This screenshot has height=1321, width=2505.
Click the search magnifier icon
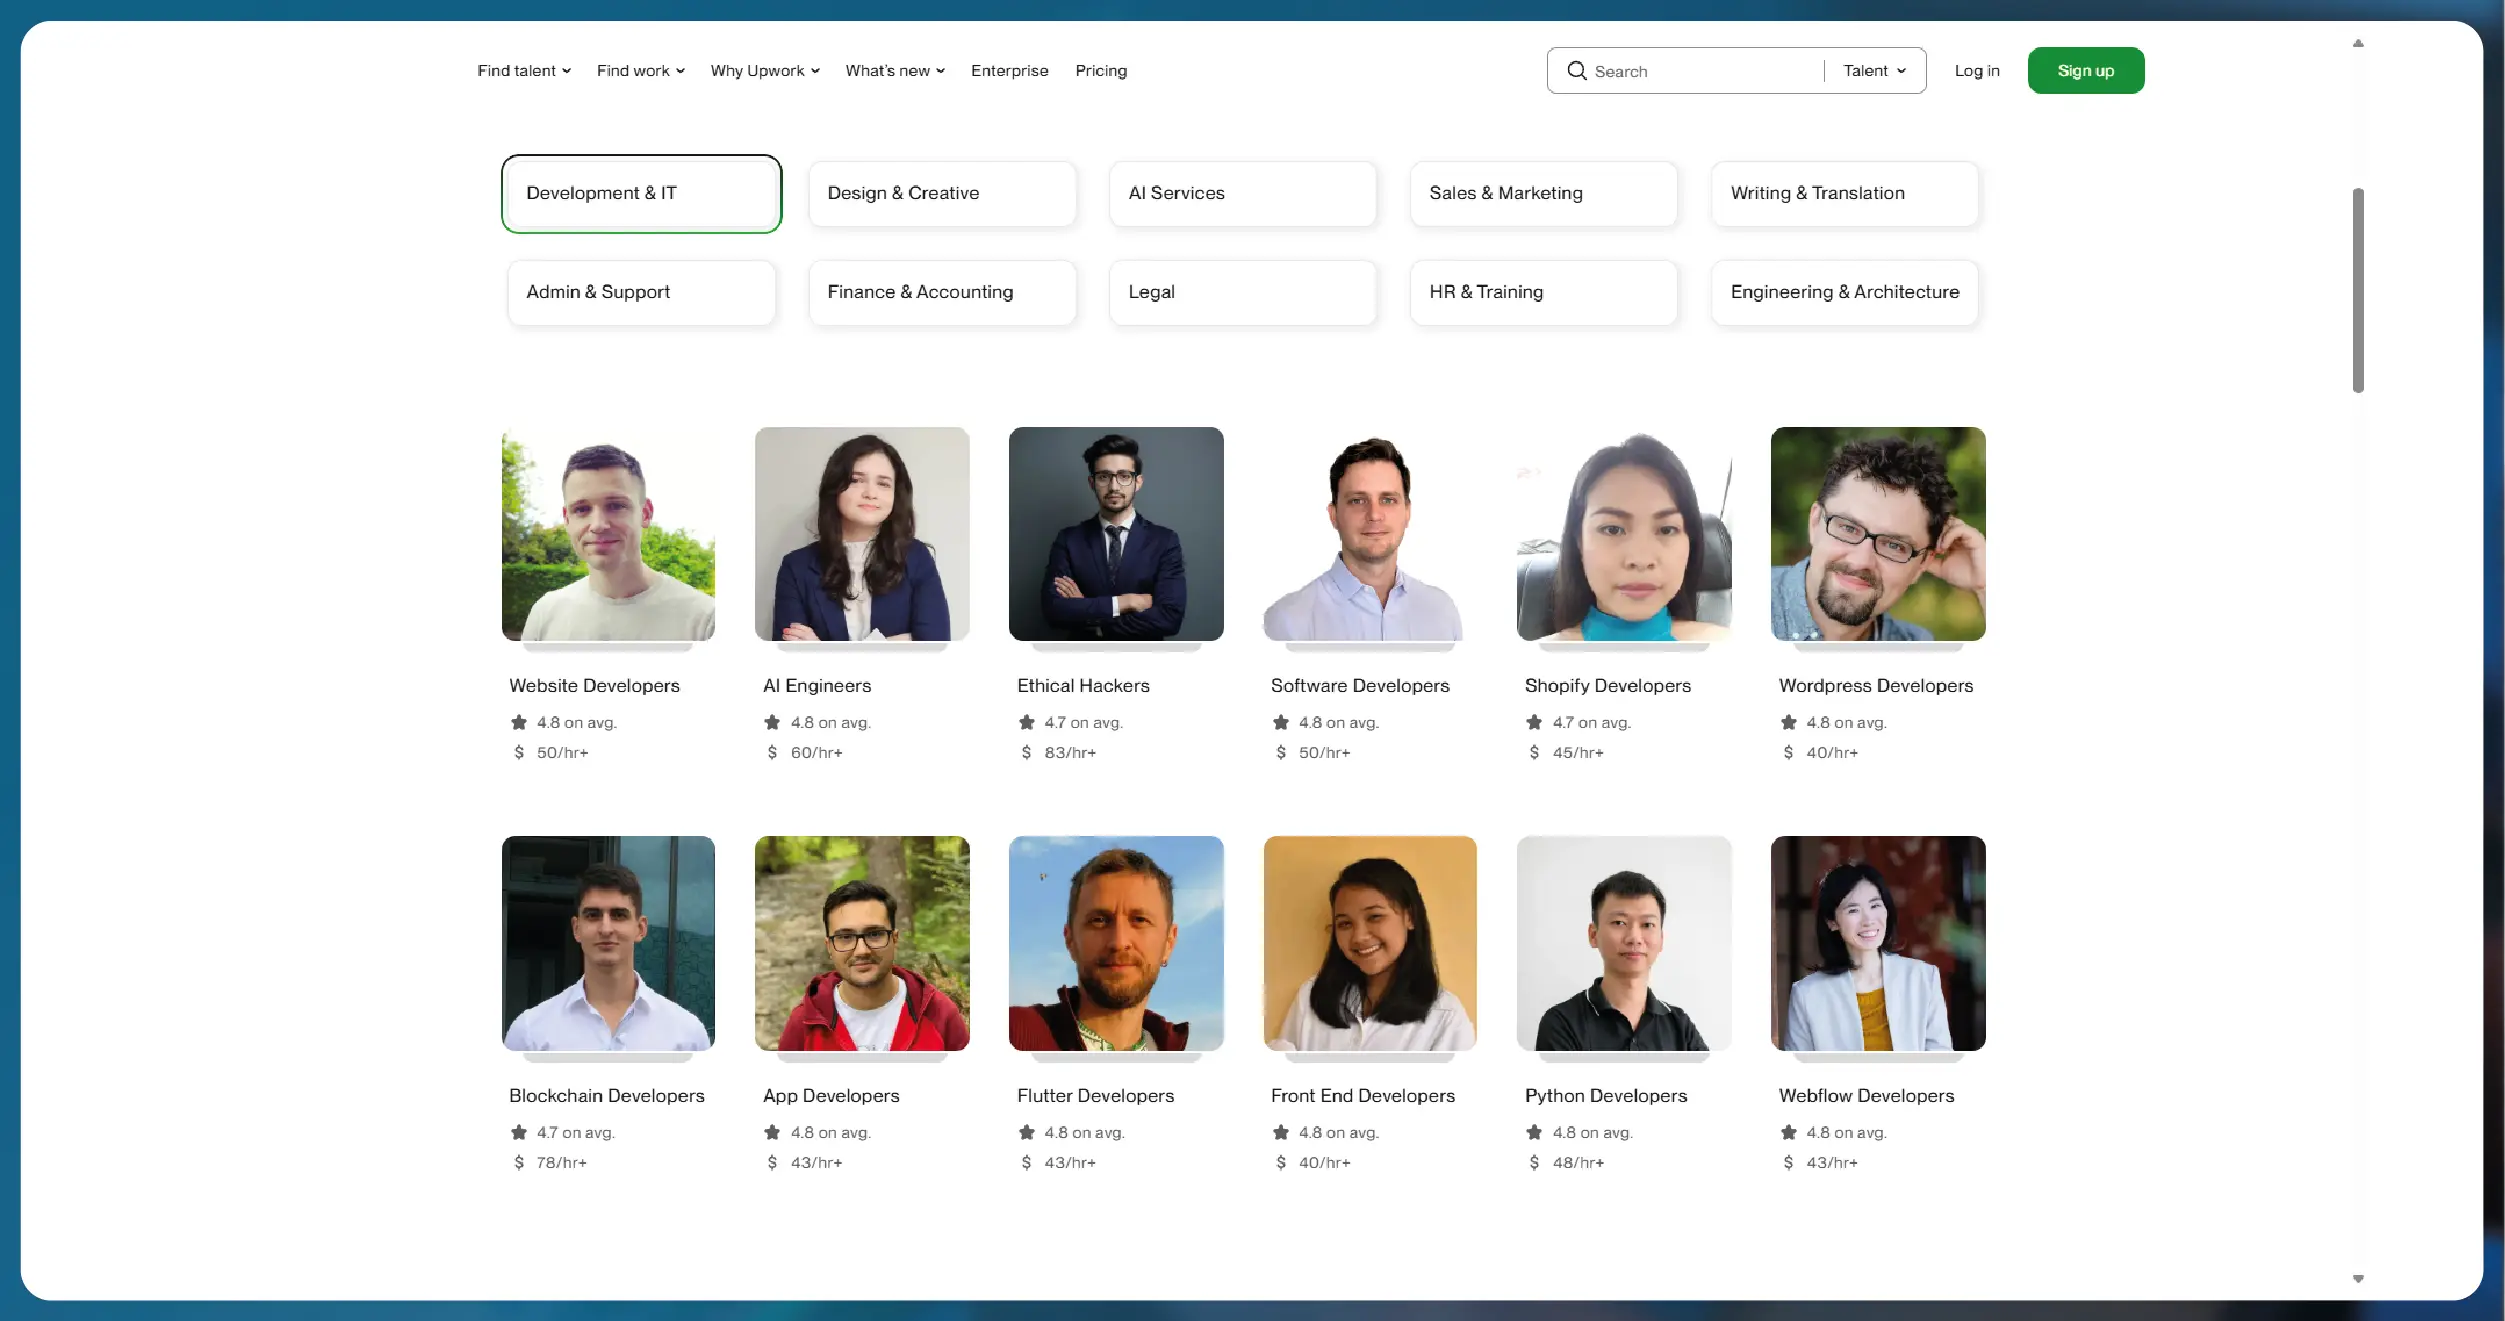coord(1576,71)
